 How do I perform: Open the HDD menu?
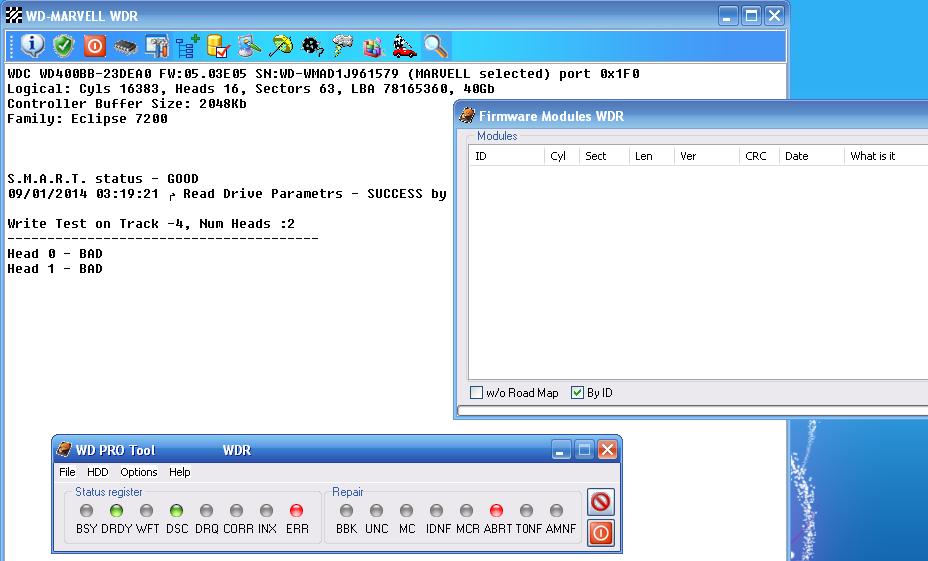coord(98,472)
